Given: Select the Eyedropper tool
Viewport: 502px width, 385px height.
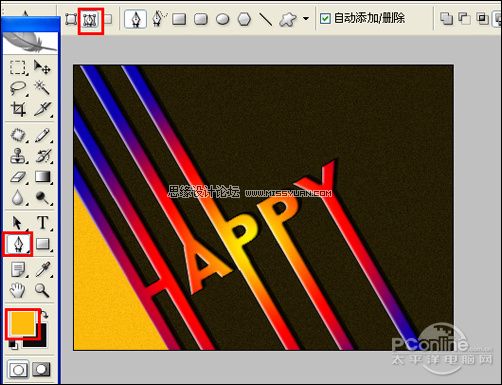Looking at the screenshot, I should pos(42,269).
